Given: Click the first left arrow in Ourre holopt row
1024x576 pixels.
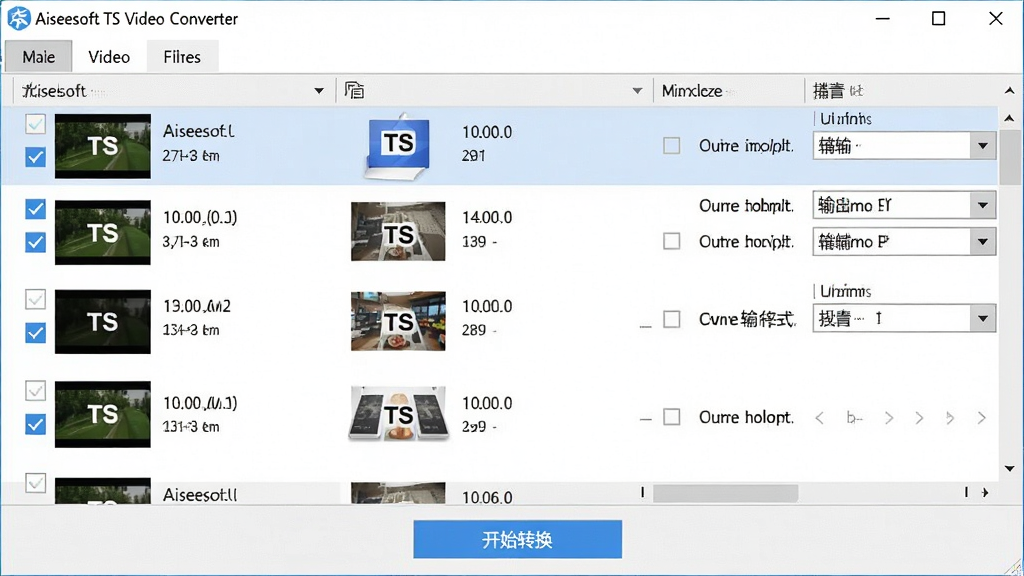Looking at the screenshot, I should click(x=820, y=418).
